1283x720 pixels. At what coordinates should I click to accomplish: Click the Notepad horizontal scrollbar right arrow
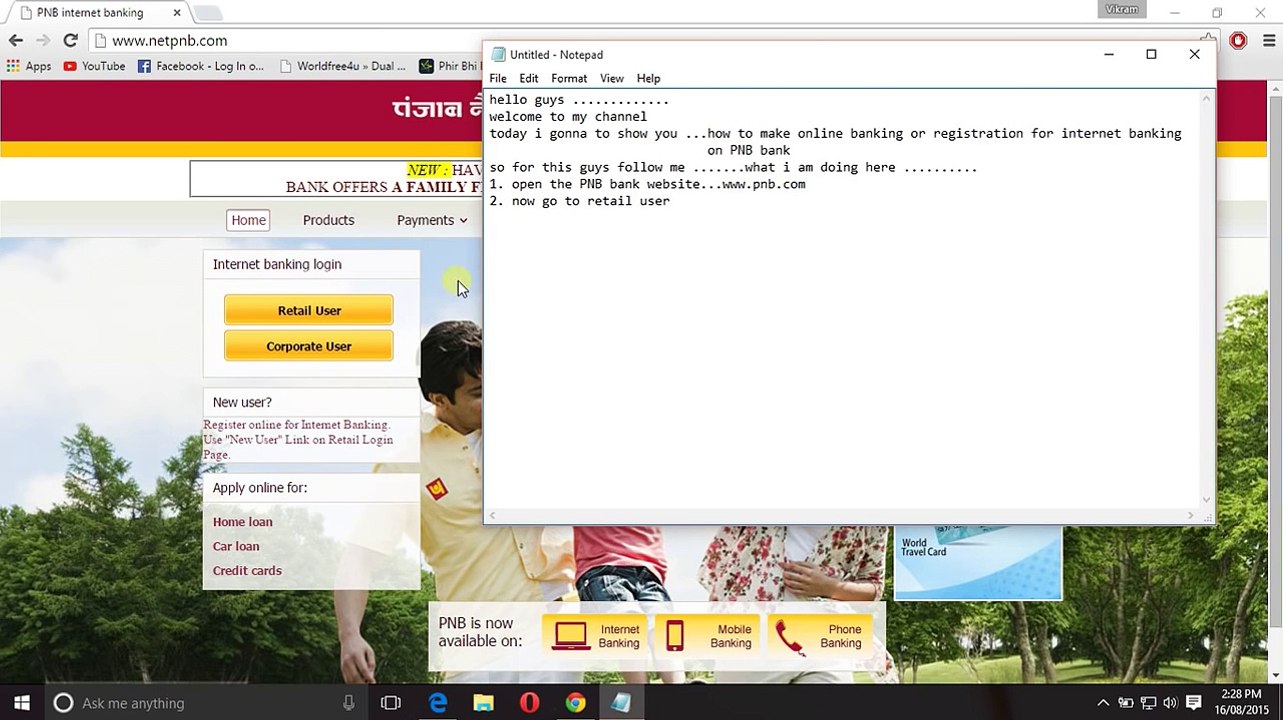coord(1190,516)
